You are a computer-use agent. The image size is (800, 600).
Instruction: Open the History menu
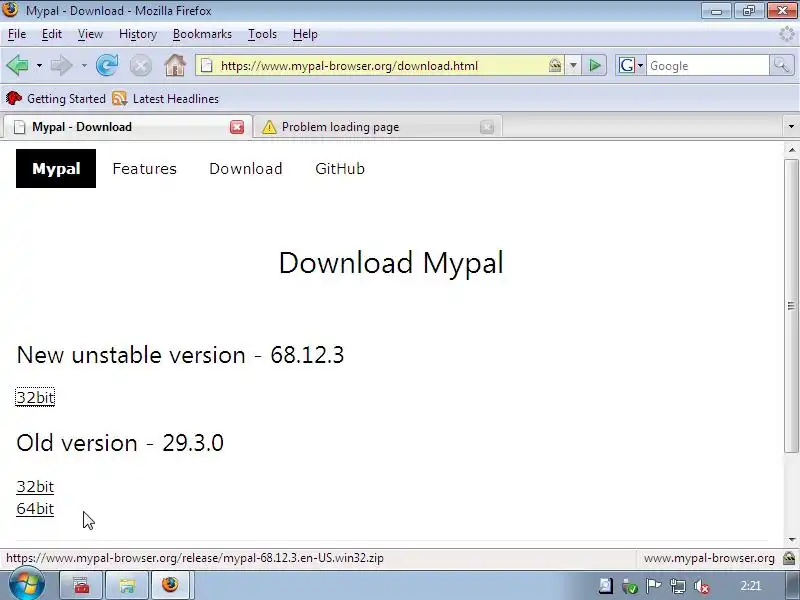pos(138,34)
